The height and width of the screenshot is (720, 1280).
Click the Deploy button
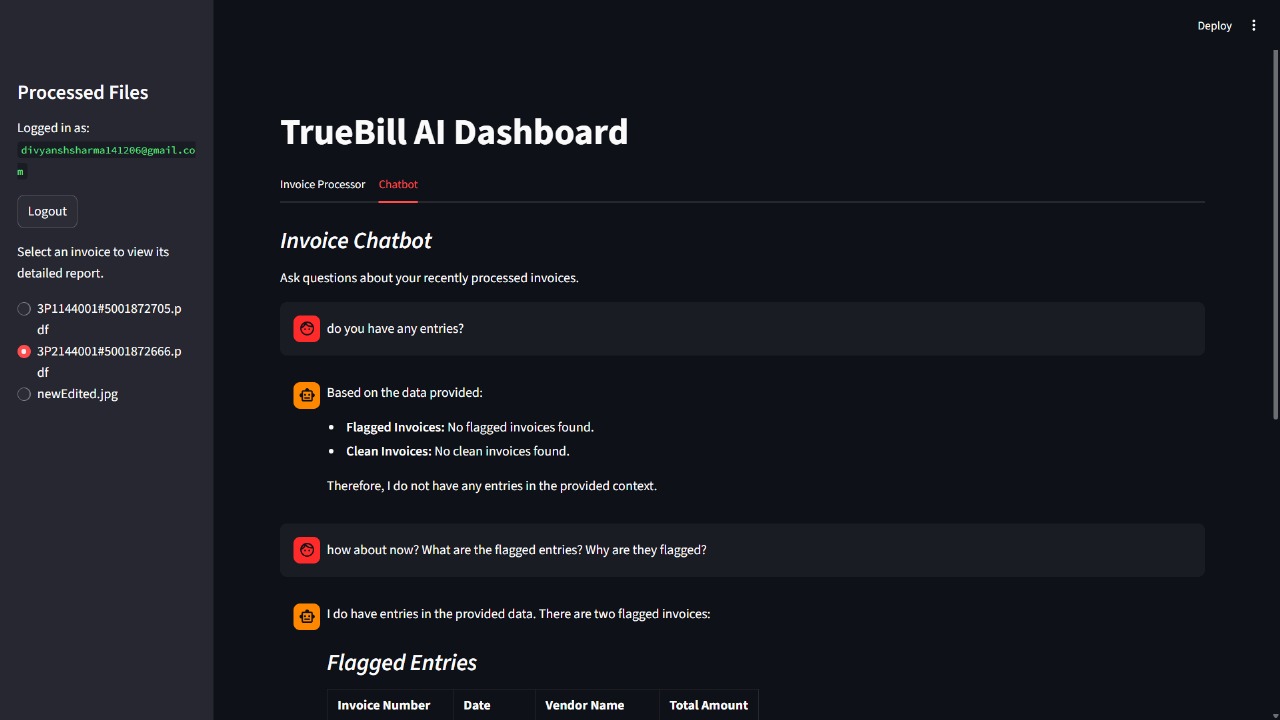1214,26
